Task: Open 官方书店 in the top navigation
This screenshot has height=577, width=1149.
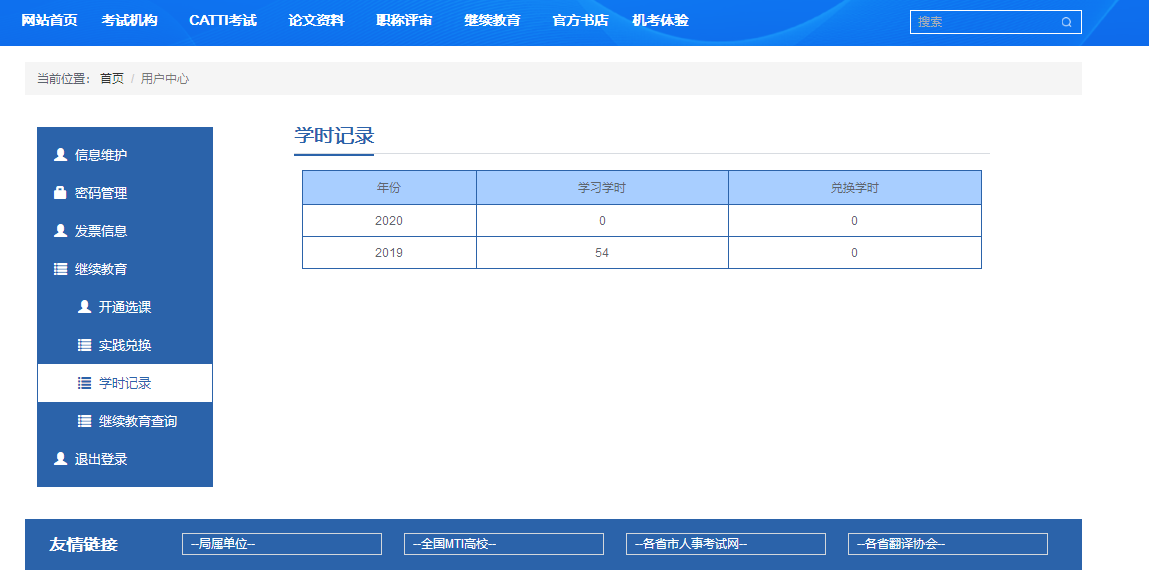Action: pyautogui.click(x=580, y=21)
